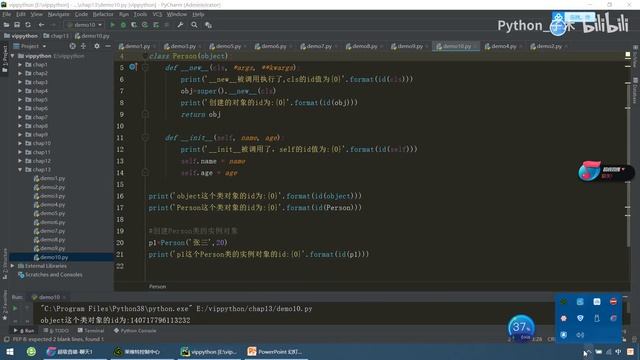The image size is (640, 360).
Task: Open the VCS menu
Action: pos(157,14)
